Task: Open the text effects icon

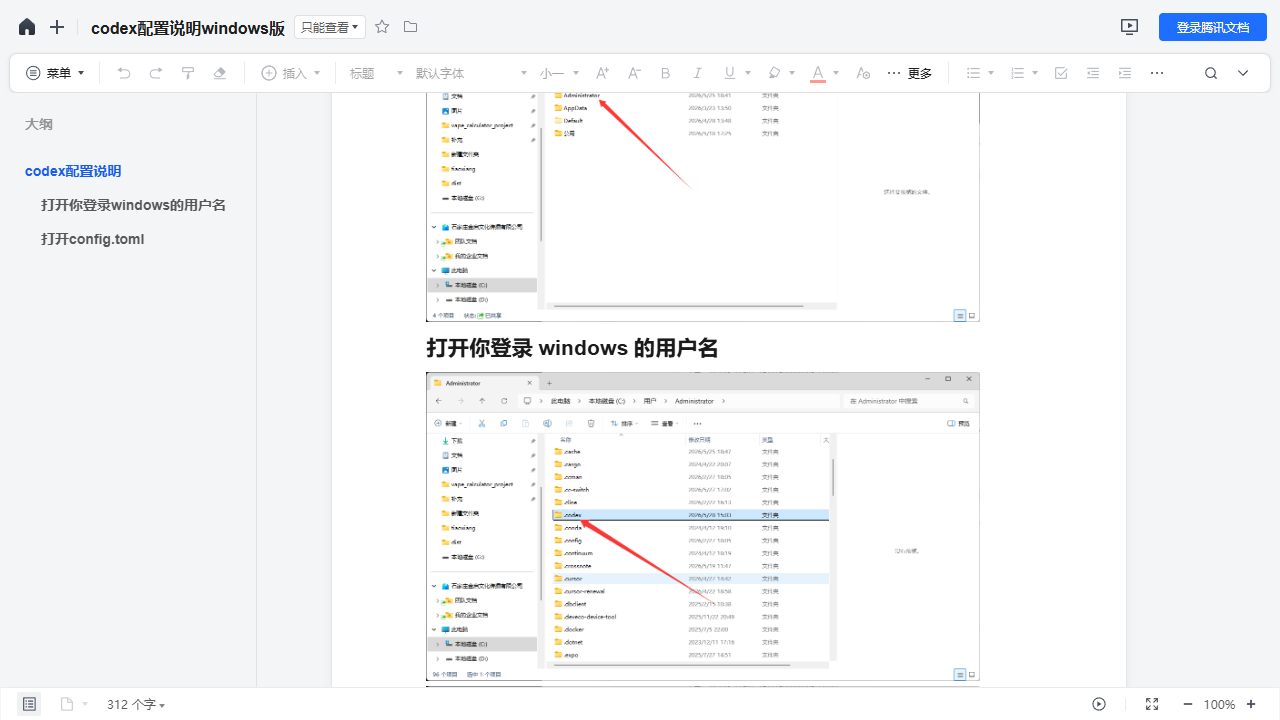Action: pyautogui.click(x=864, y=73)
